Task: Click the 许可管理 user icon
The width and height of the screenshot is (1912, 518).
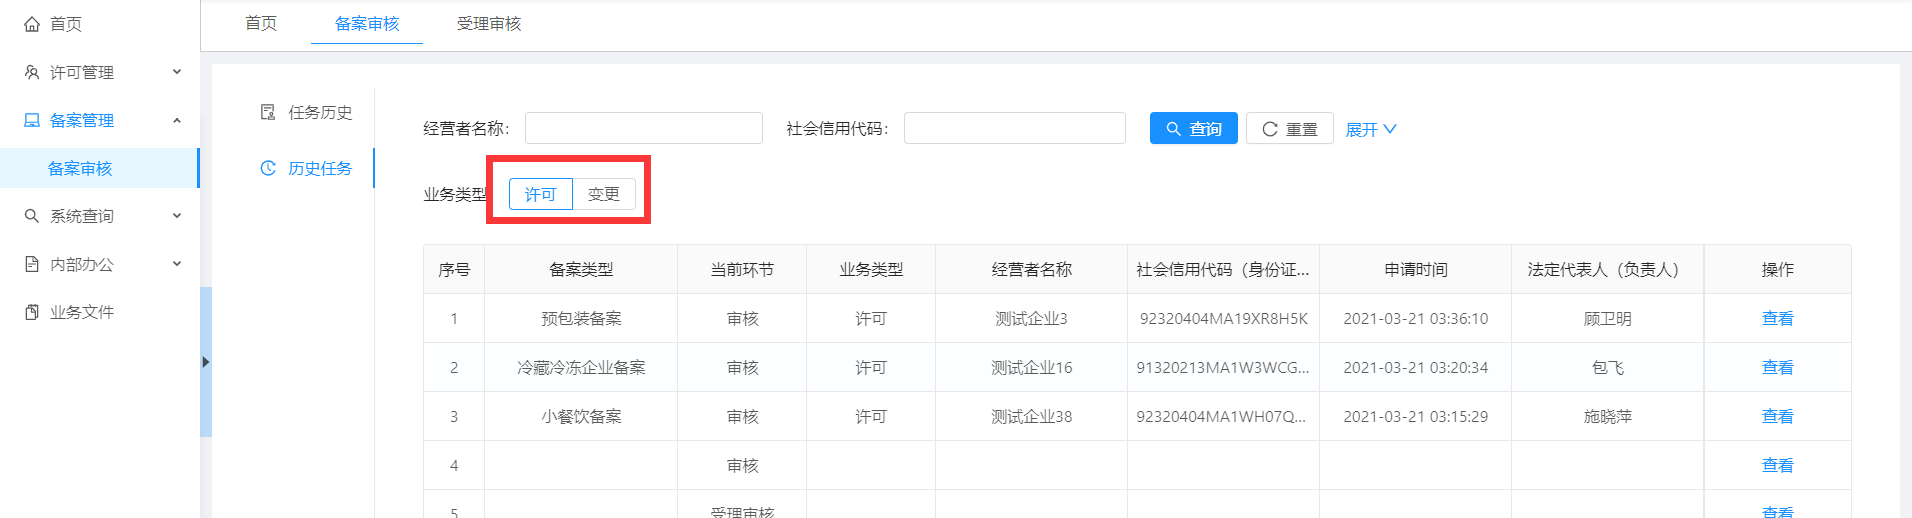Action: click(x=32, y=72)
